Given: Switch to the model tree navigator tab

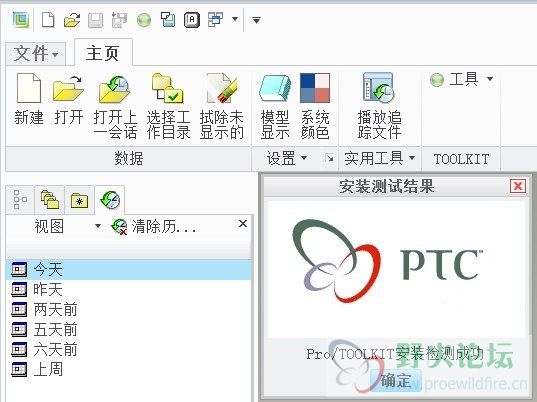Looking at the screenshot, I should tap(20, 200).
